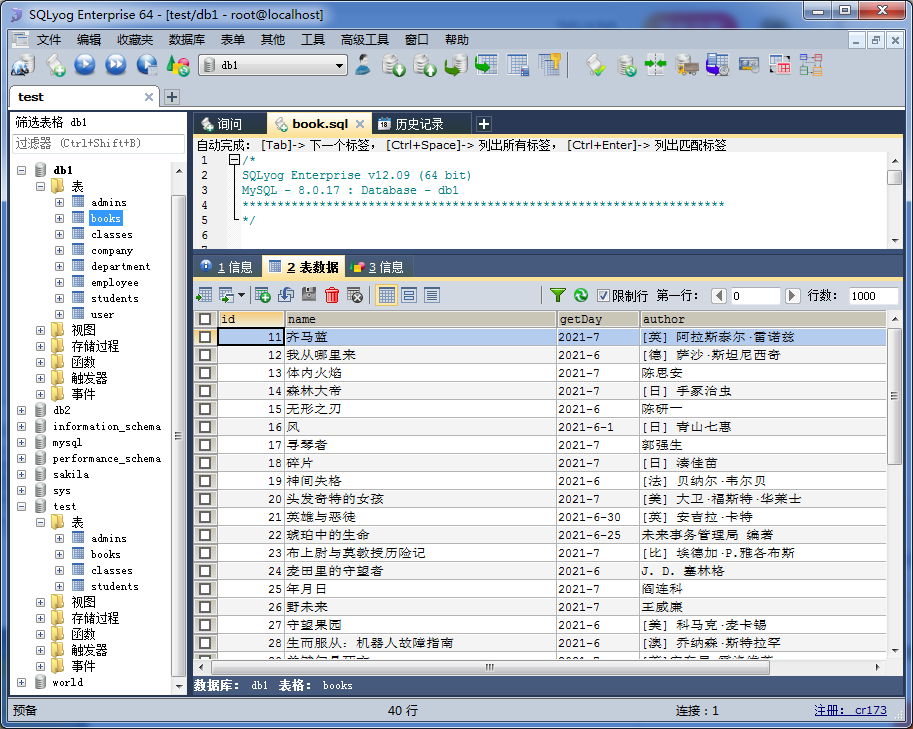Click the Execute query play icon

(85, 65)
